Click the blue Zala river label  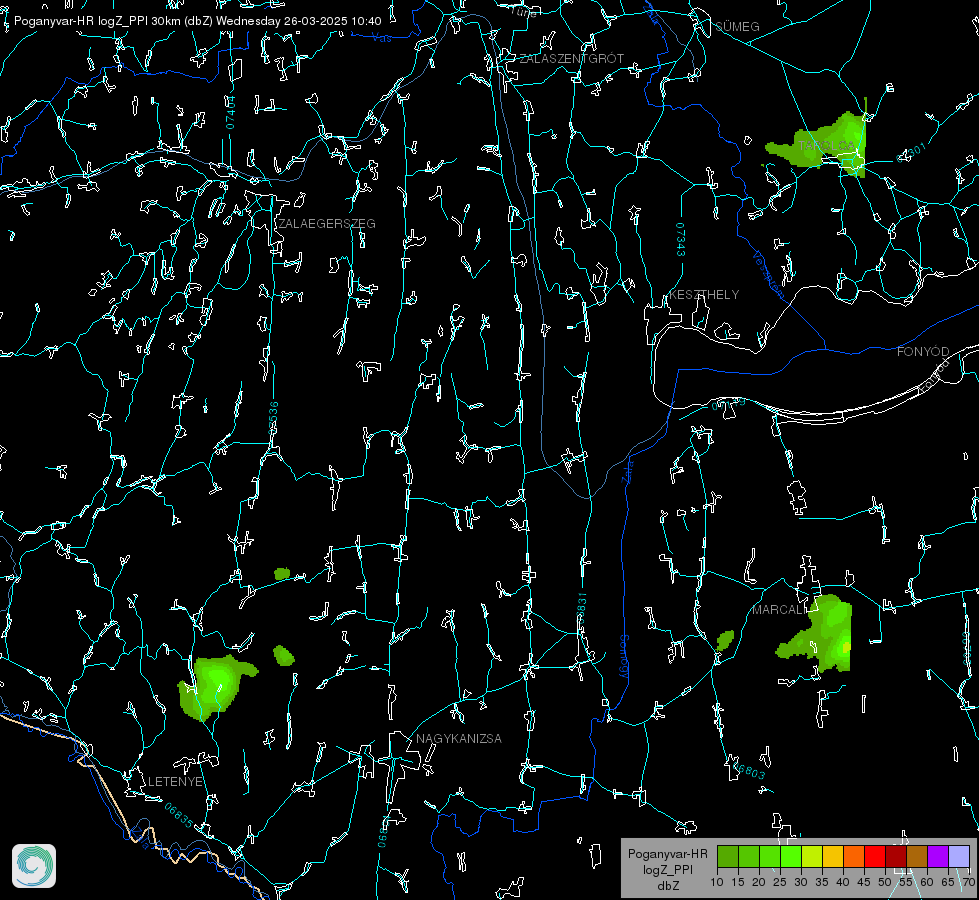click(x=627, y=471)
